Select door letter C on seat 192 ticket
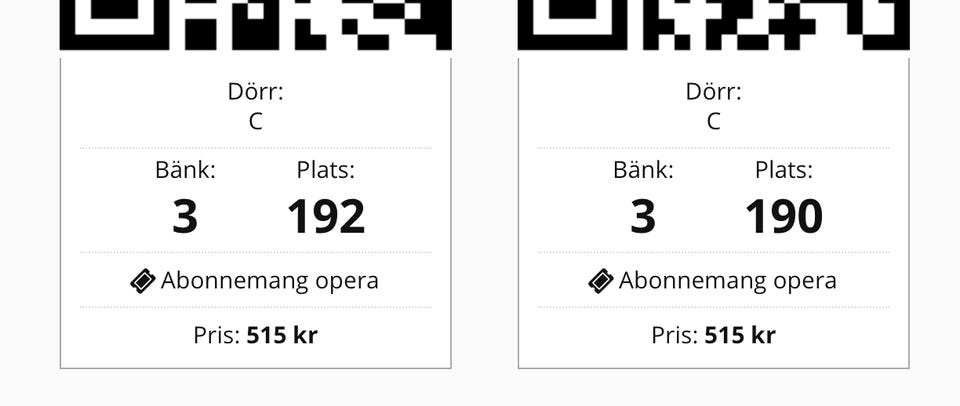 [256, 121]
